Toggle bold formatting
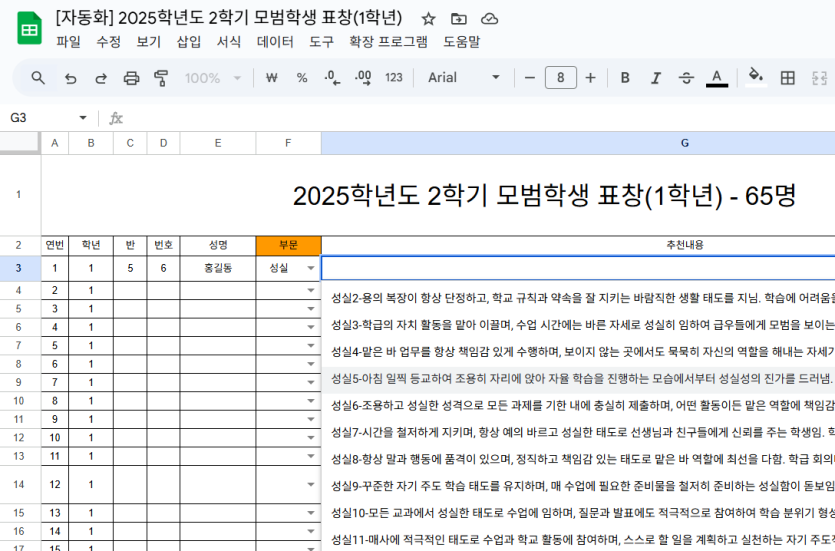This screenshot has height=551, width=835. [x=625, y=78]
